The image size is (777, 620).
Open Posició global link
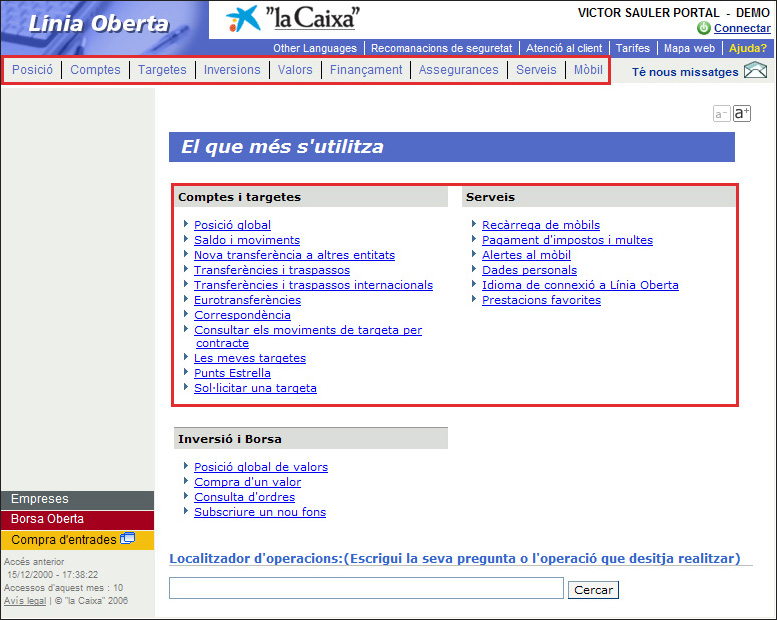232,225
